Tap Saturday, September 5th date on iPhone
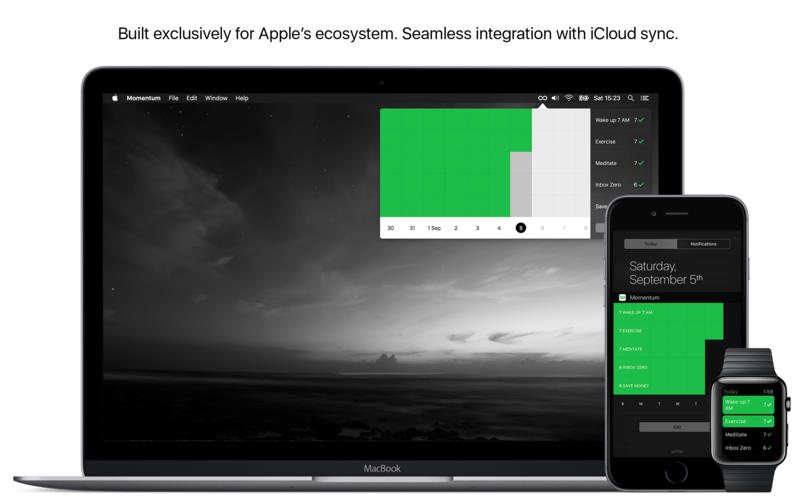Screen dimensions: 800x500 click(666, 273)
